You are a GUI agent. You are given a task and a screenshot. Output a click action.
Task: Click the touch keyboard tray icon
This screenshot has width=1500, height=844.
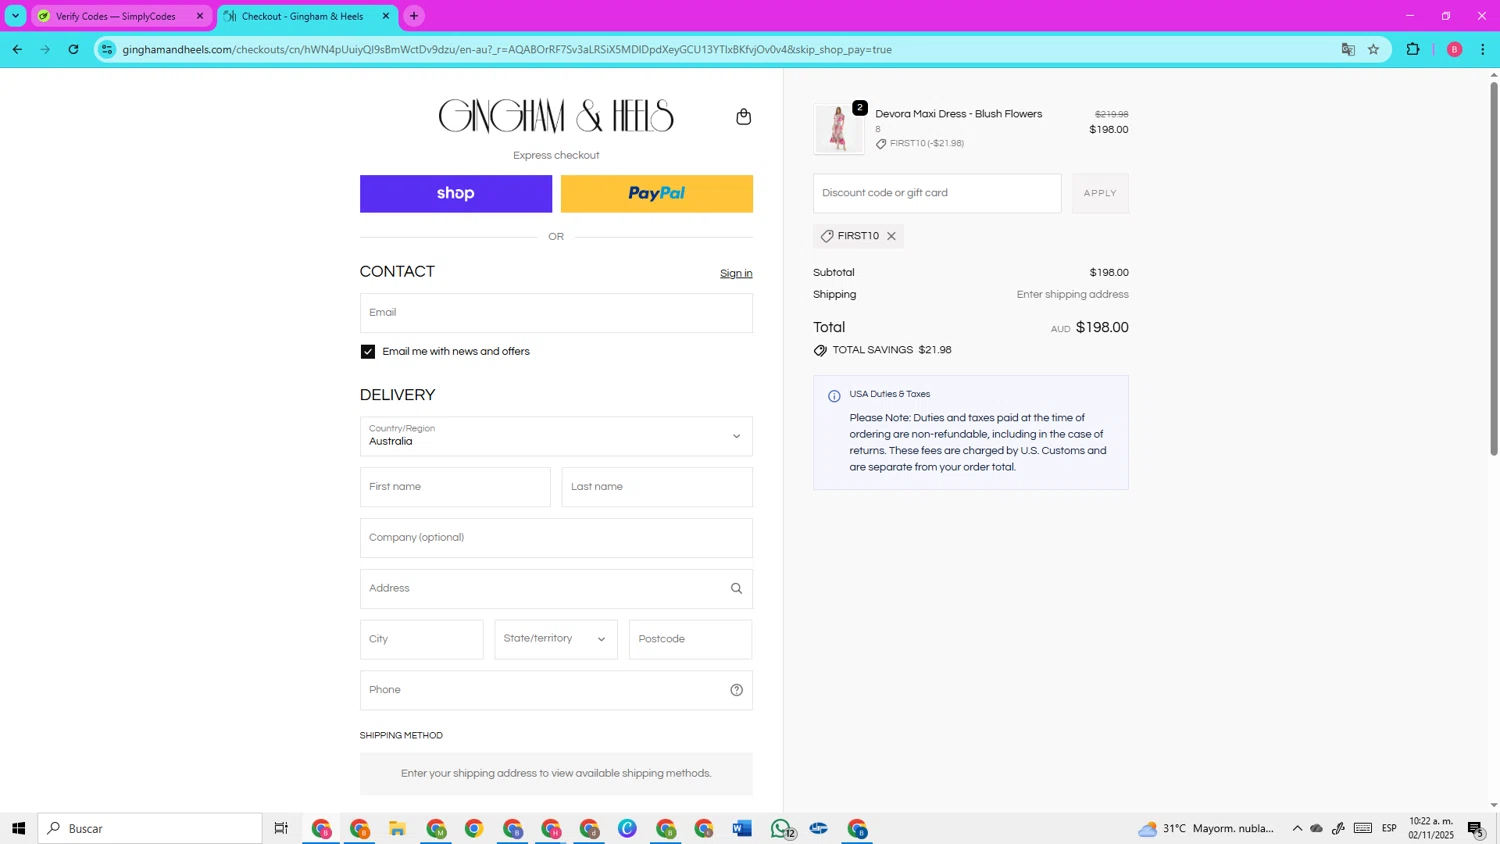(x=1363, y=828)
